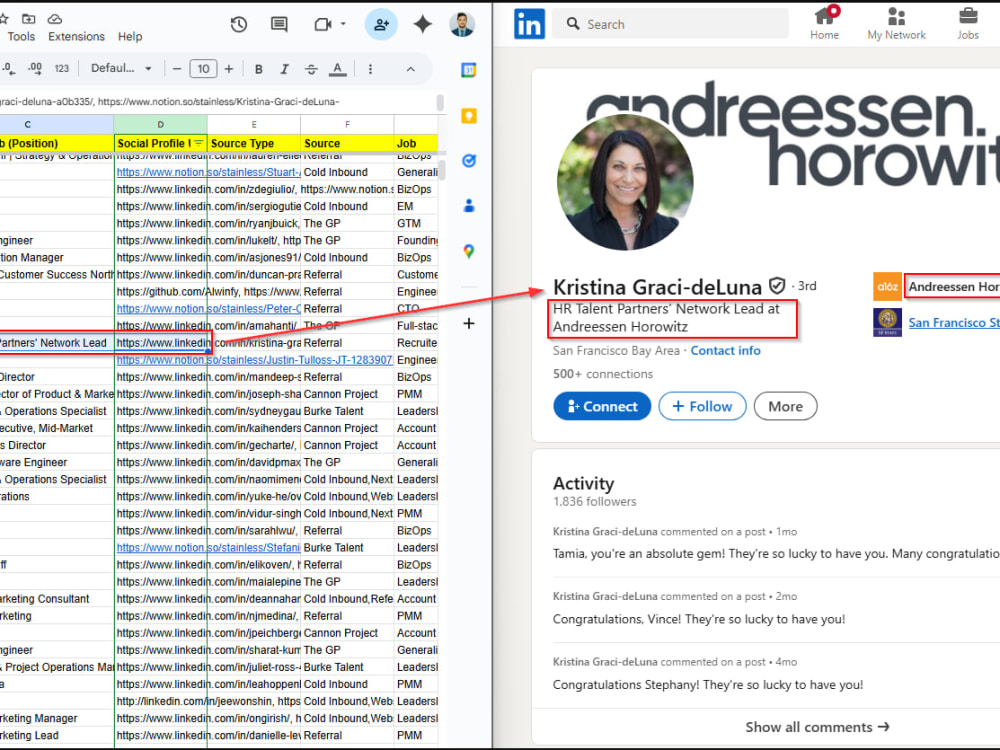The image size is (1000, 750).
Task: Select column C header
Action: coord(27,124)
